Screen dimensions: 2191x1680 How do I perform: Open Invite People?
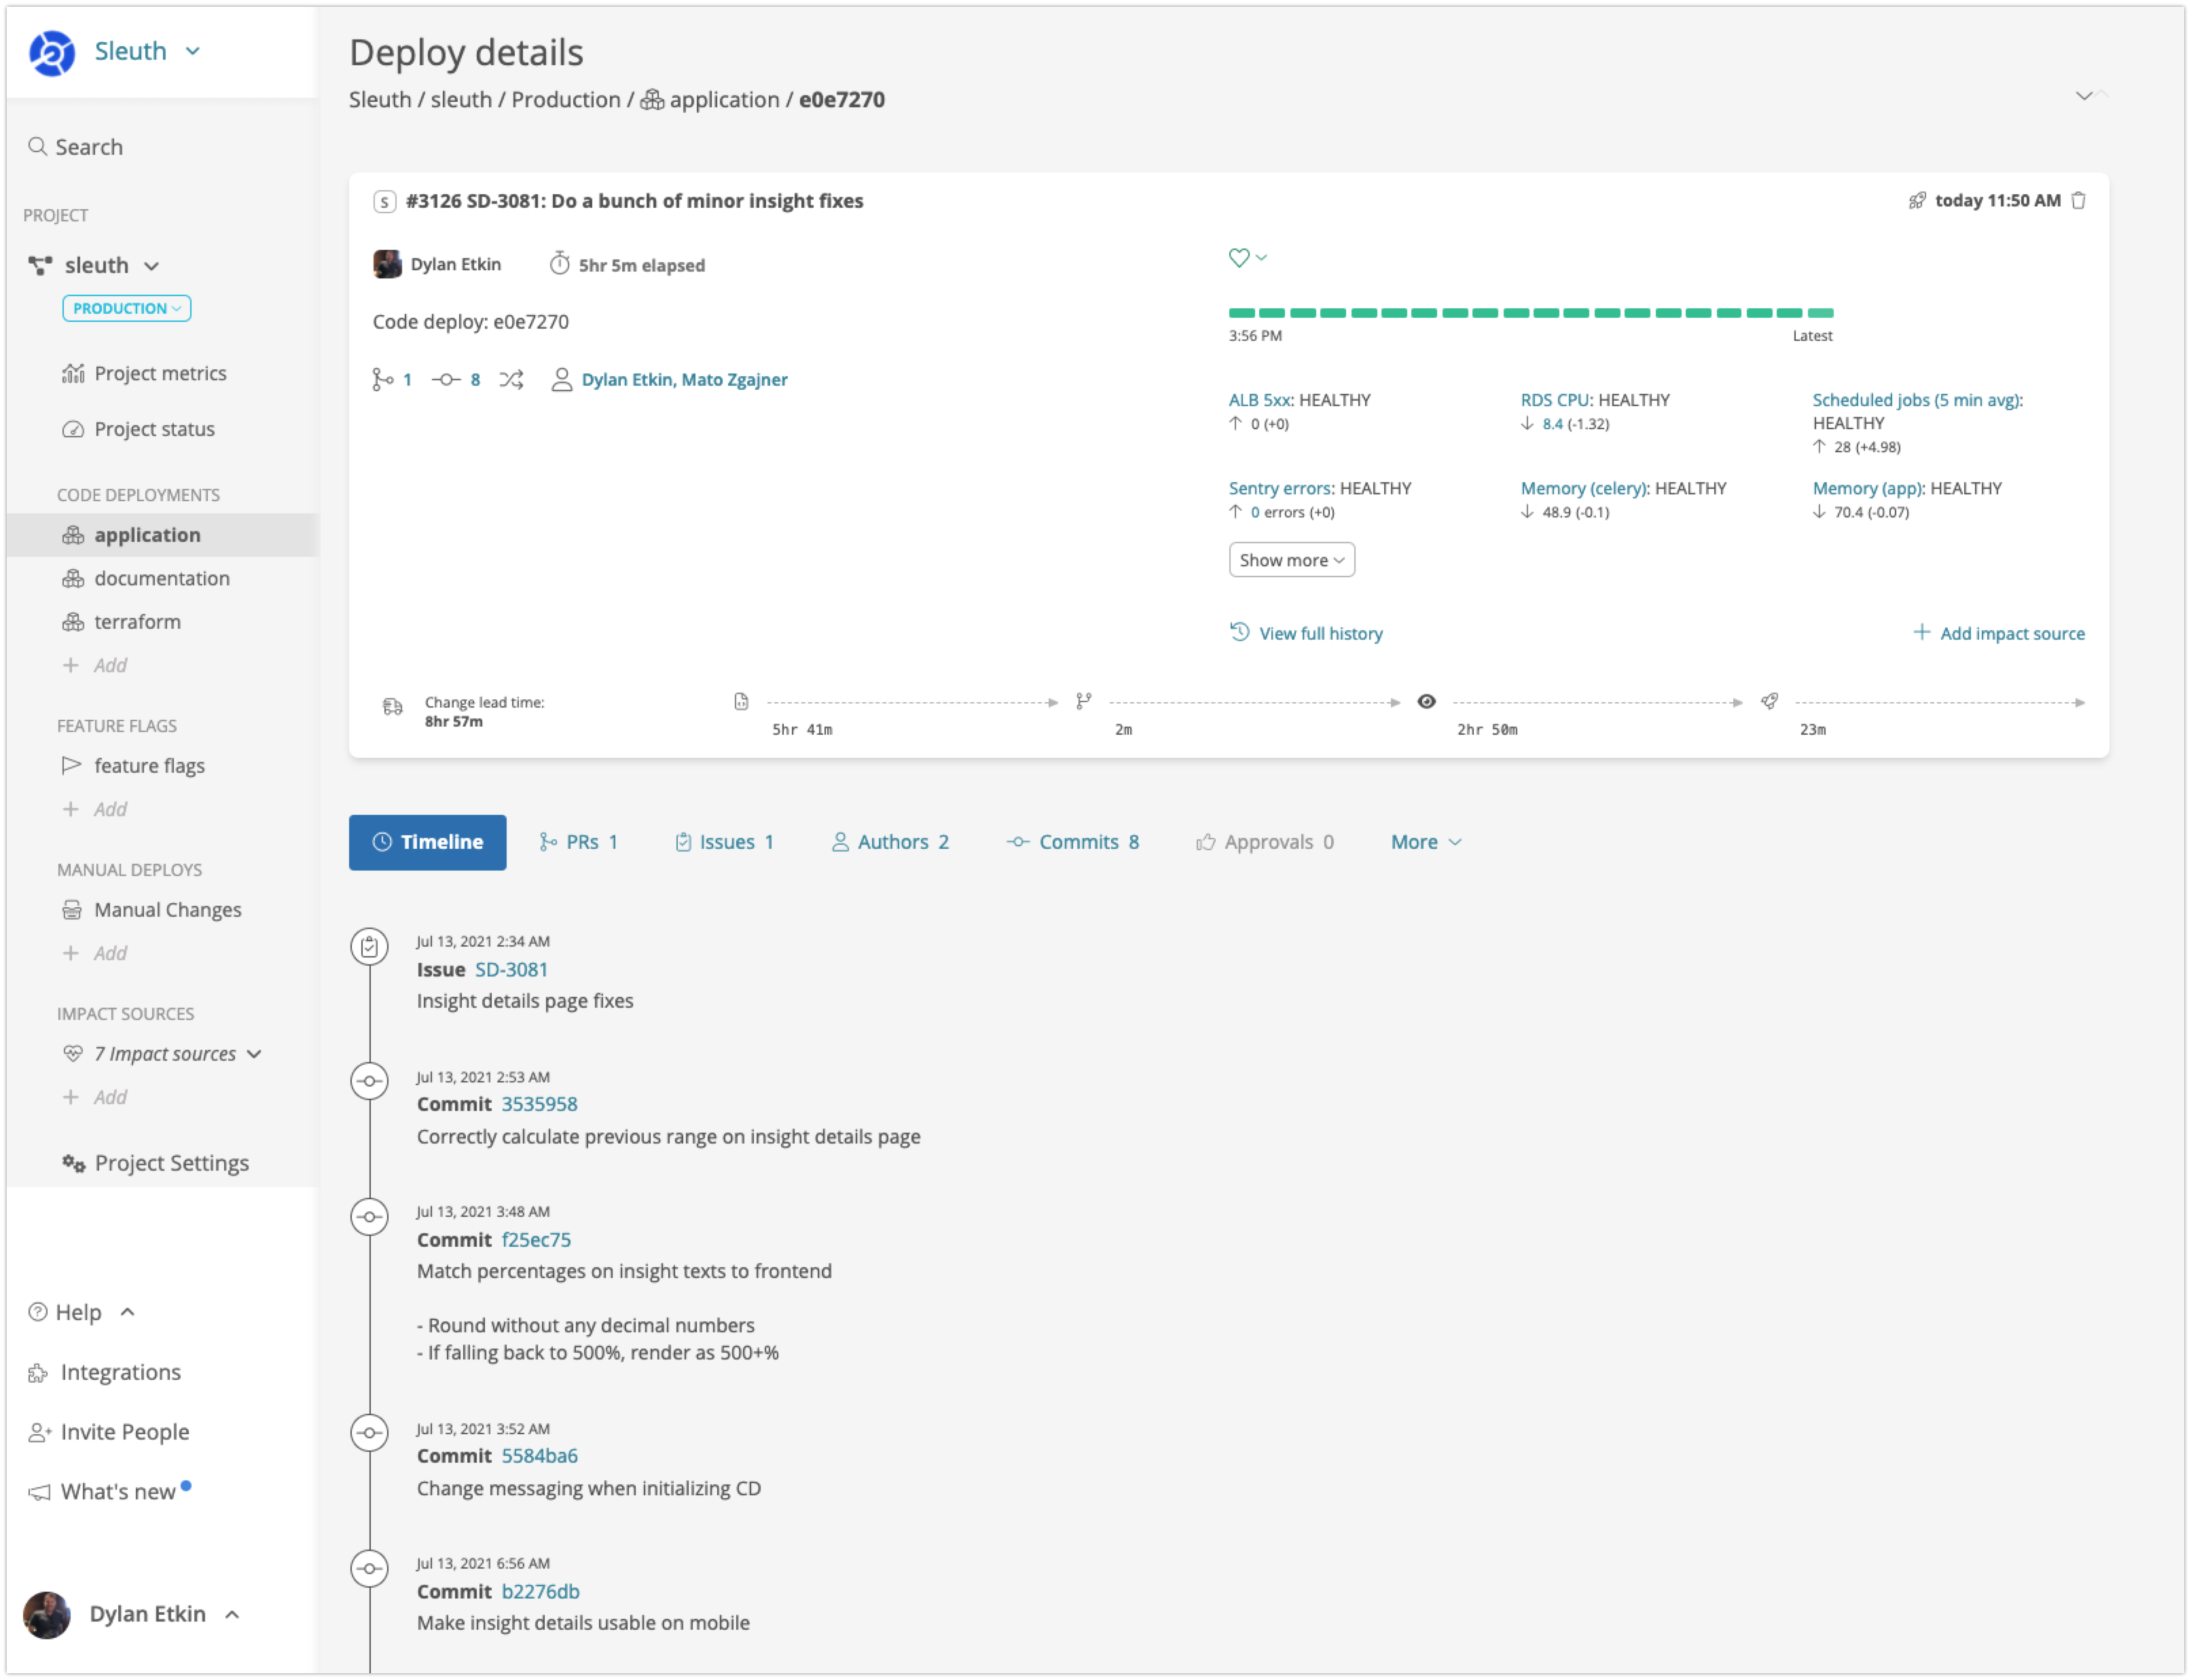click(108, 1432)
